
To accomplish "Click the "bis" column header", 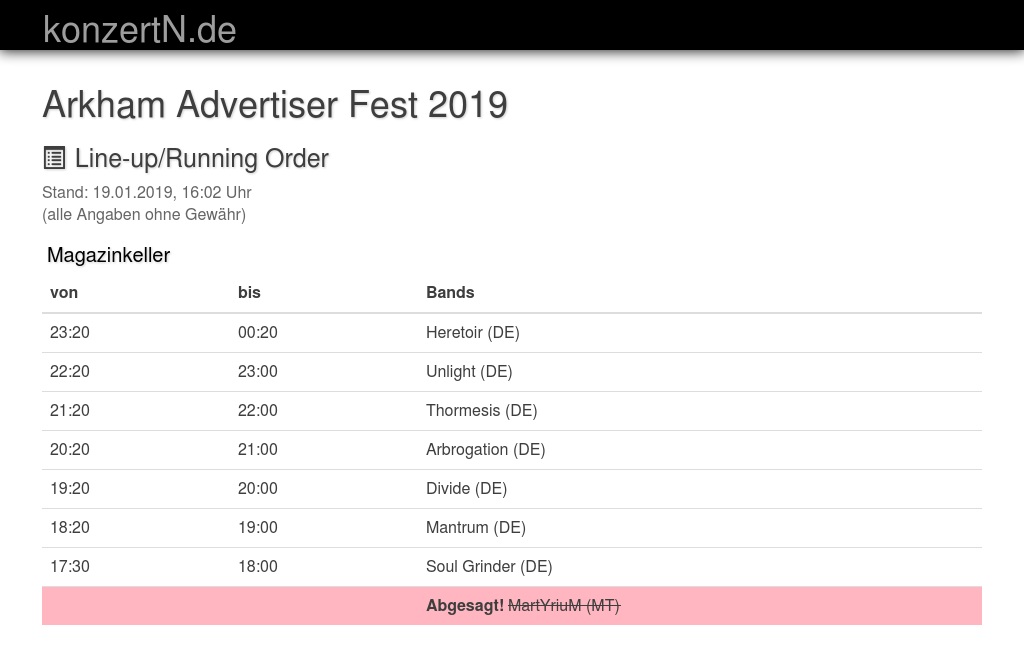I will [x=249, y=292].
